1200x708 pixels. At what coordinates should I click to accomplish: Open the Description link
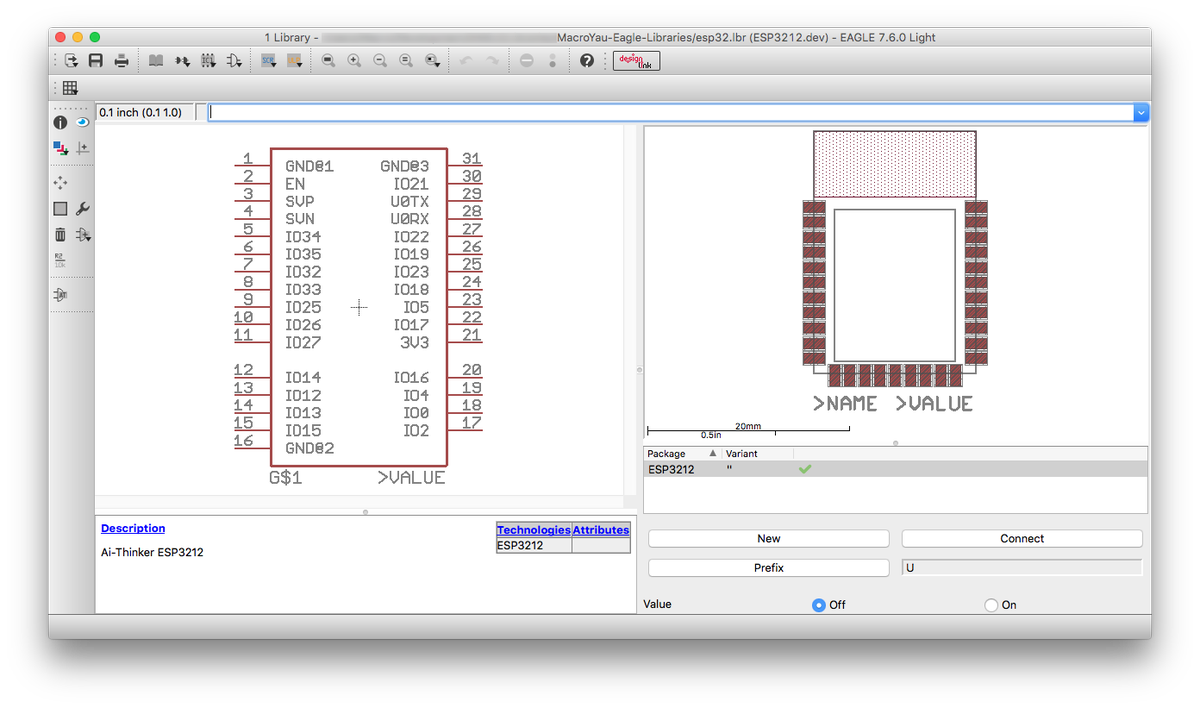coord(133,529)
